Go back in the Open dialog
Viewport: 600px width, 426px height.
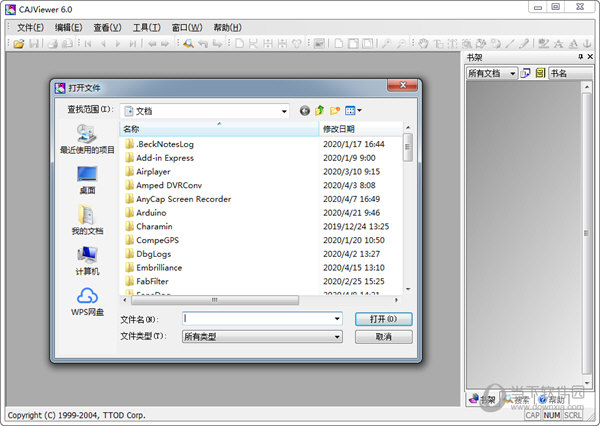tap(305, 111)
